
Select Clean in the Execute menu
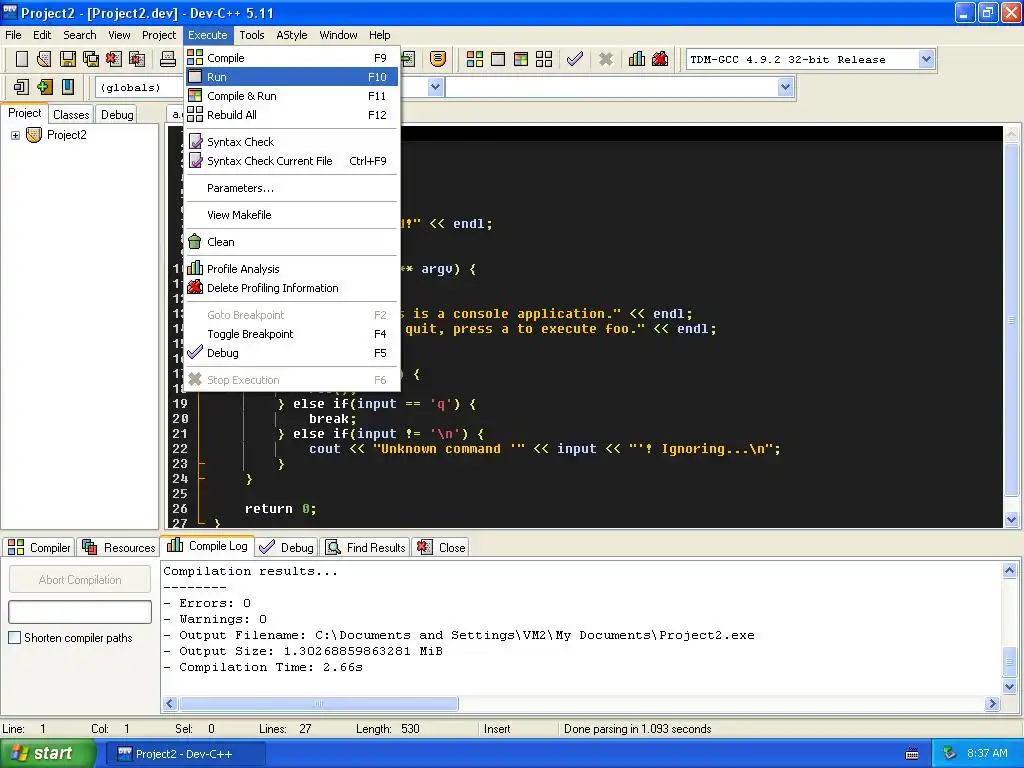(292, 242)
